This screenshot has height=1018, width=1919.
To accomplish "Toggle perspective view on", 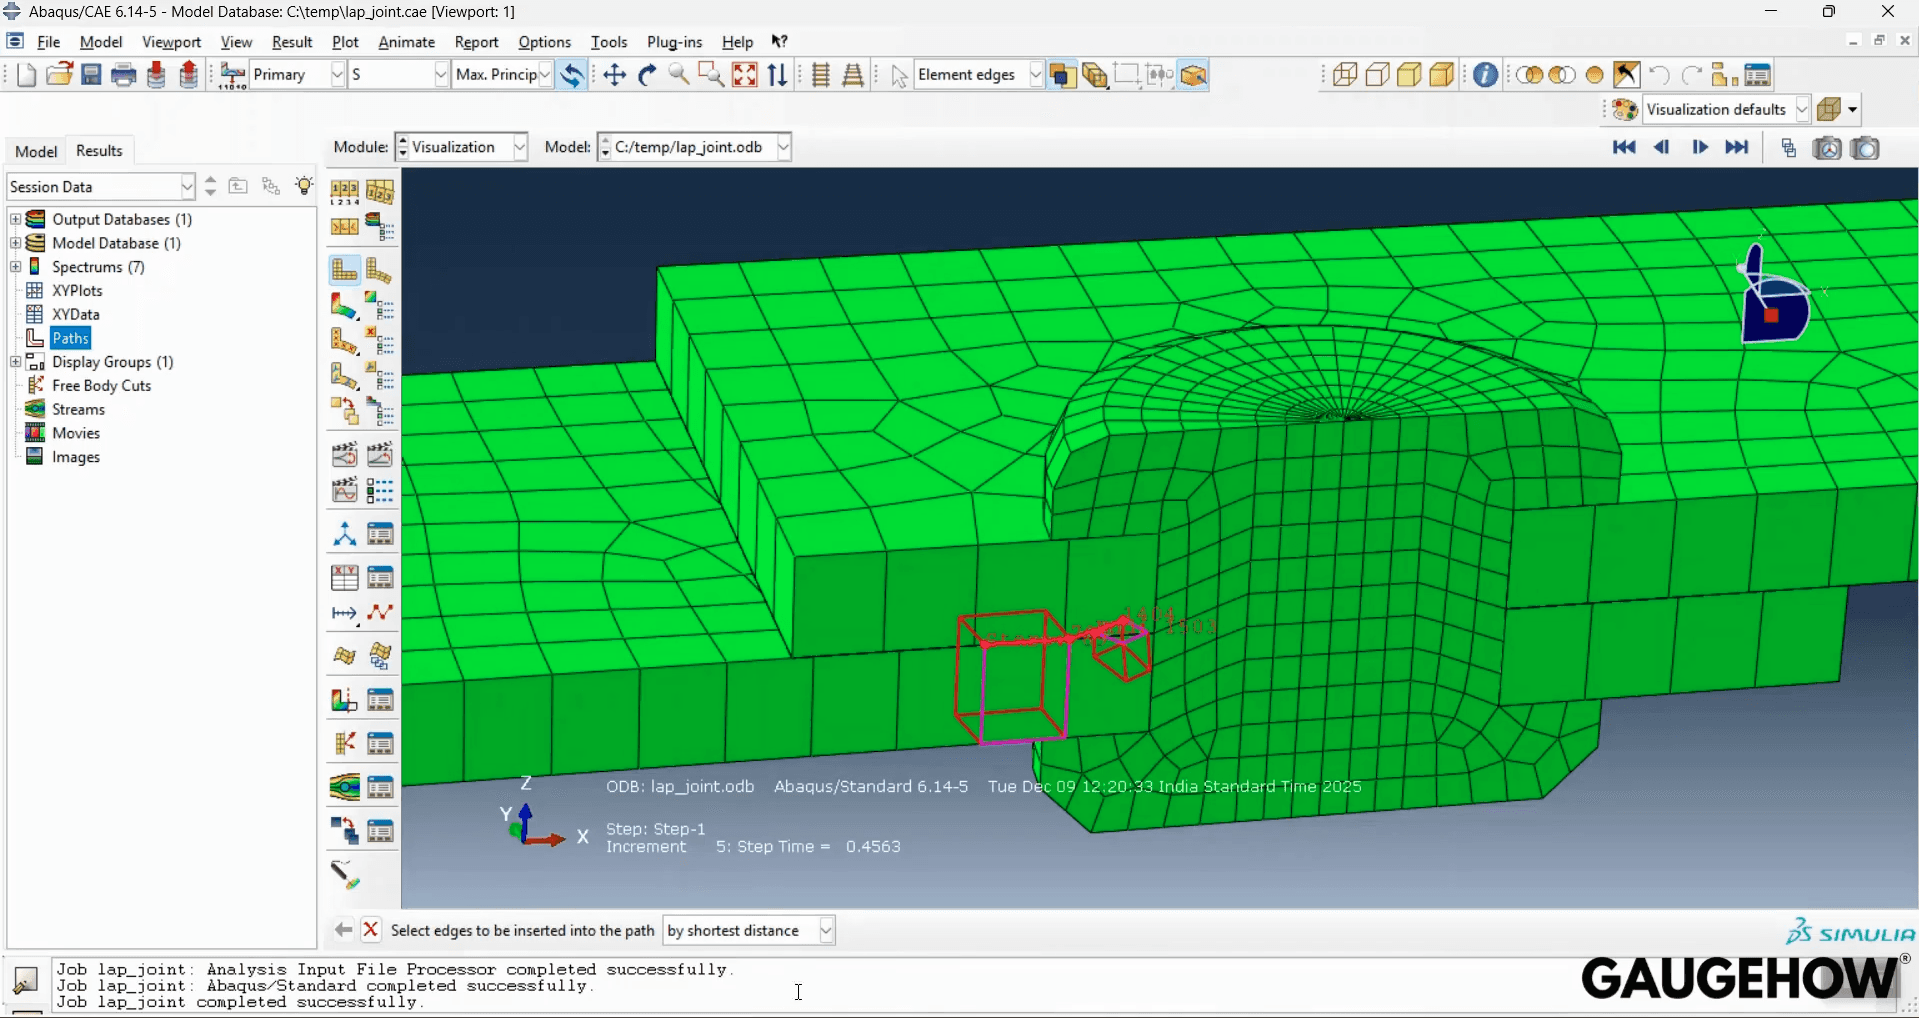I will point(853,74).
